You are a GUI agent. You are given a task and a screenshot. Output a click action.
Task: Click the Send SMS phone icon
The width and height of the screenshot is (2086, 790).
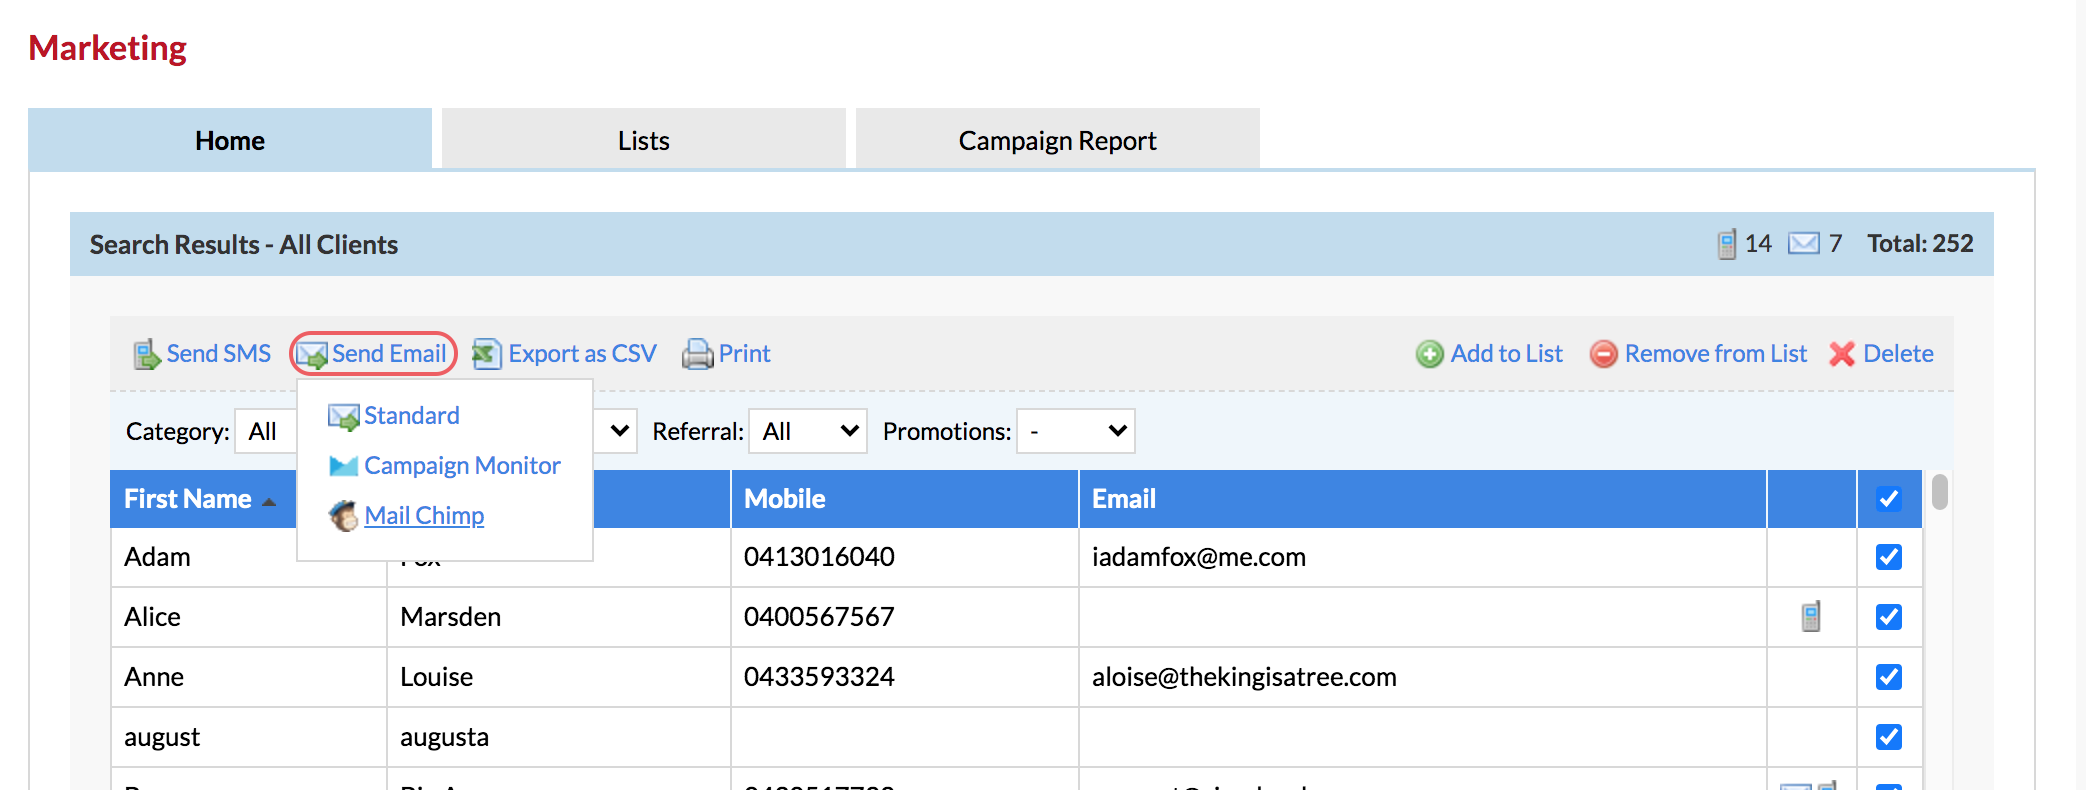(147, 354)
